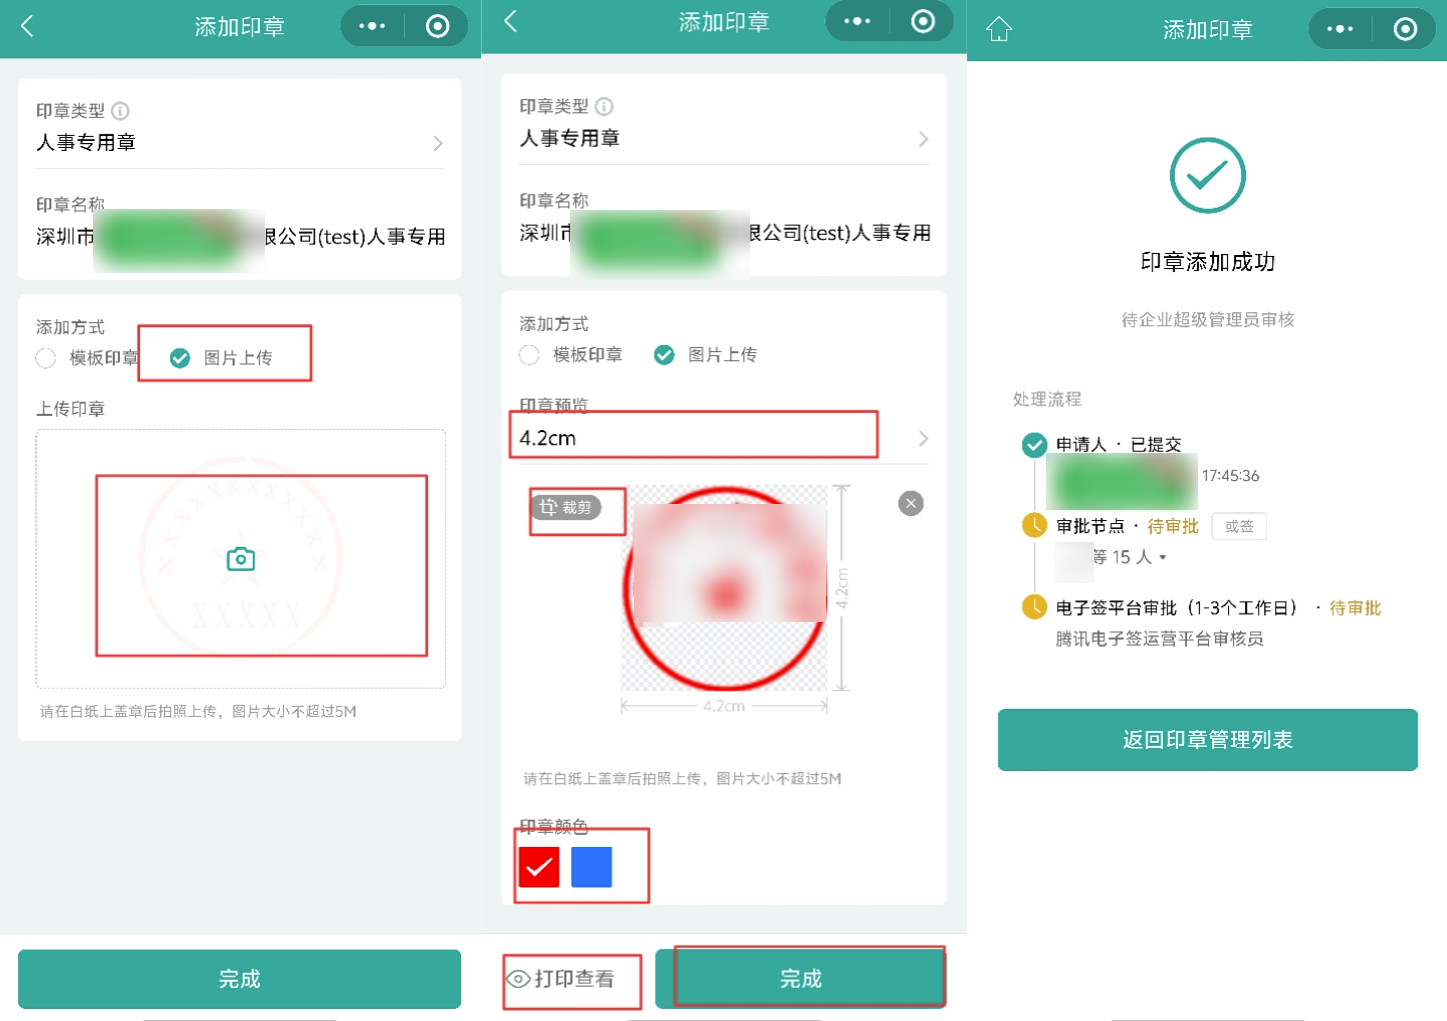Viewport: 1447px width, 1021px height.
Task: Tap the circular target icon in the middle screen header
Action: pyautogui.click(x=923, y=21)
